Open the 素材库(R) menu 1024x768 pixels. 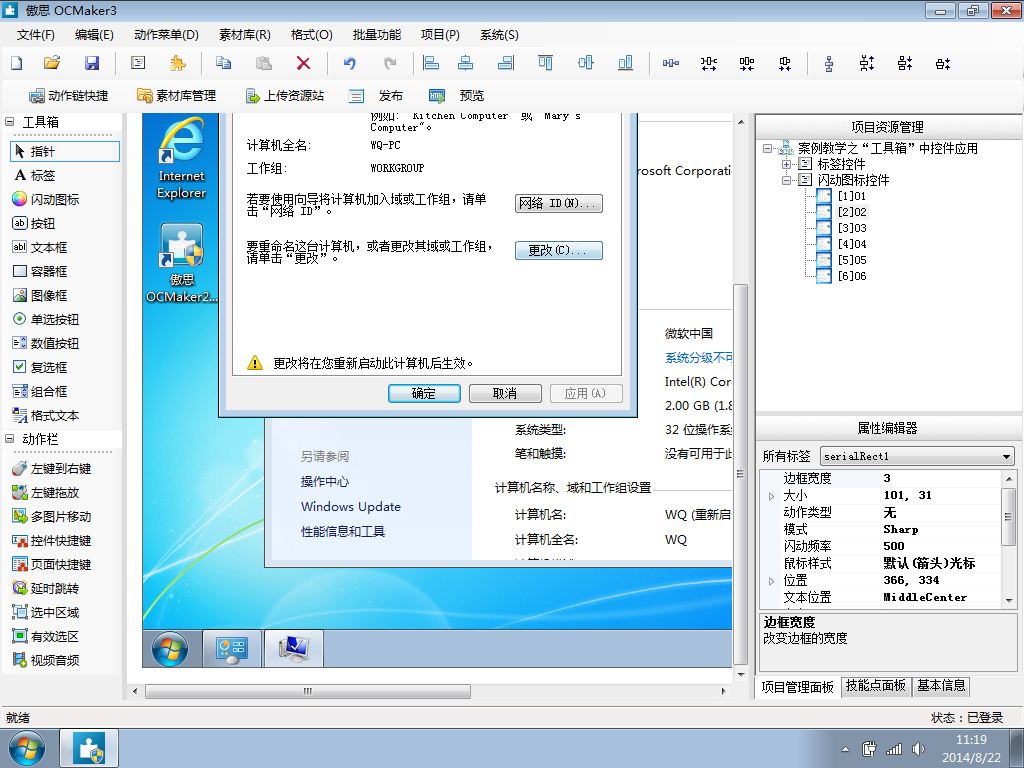click(245, 35)
